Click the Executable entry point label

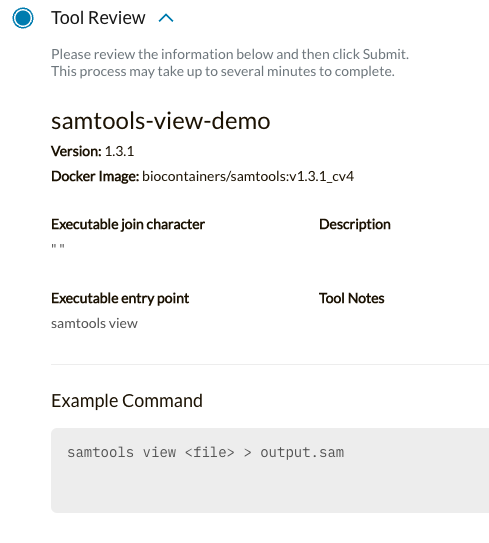coord(120,298)
